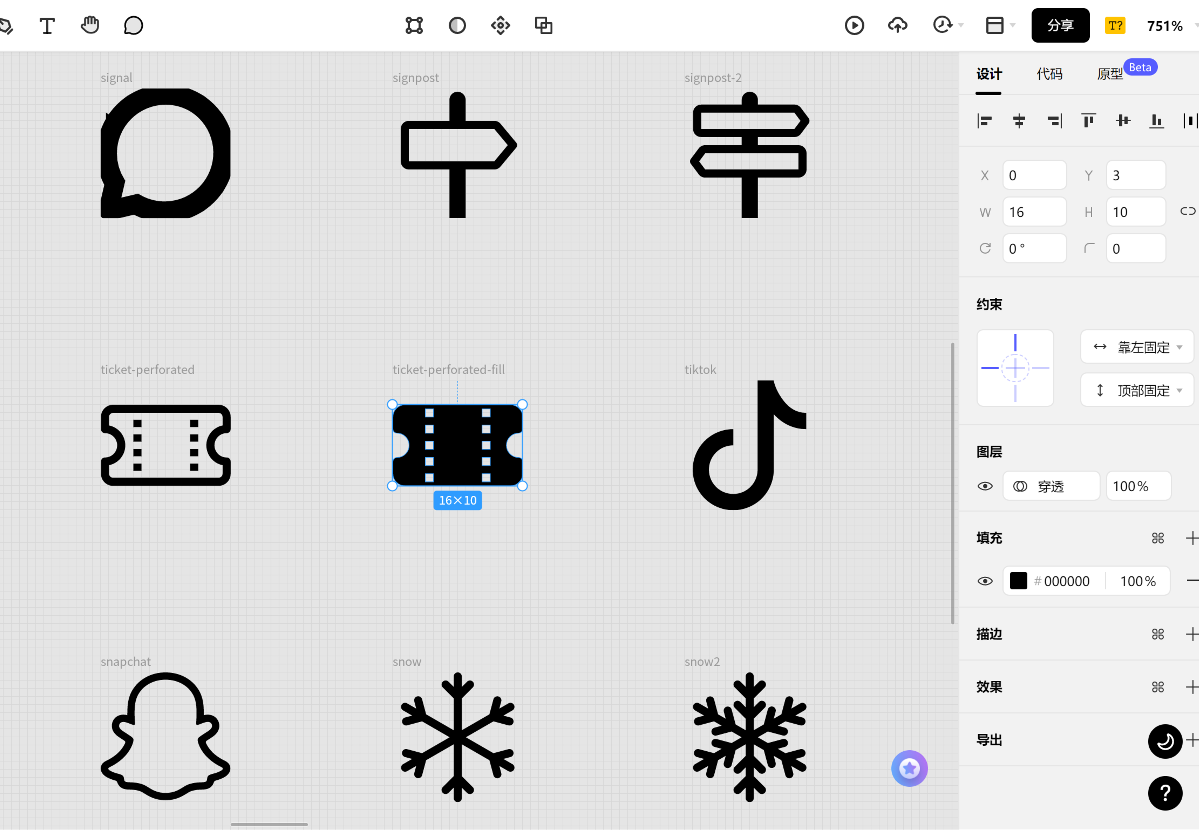Click the canvas vertical scrollbar
Viewport: 1199px width, 830px height.
click(953, 483)
